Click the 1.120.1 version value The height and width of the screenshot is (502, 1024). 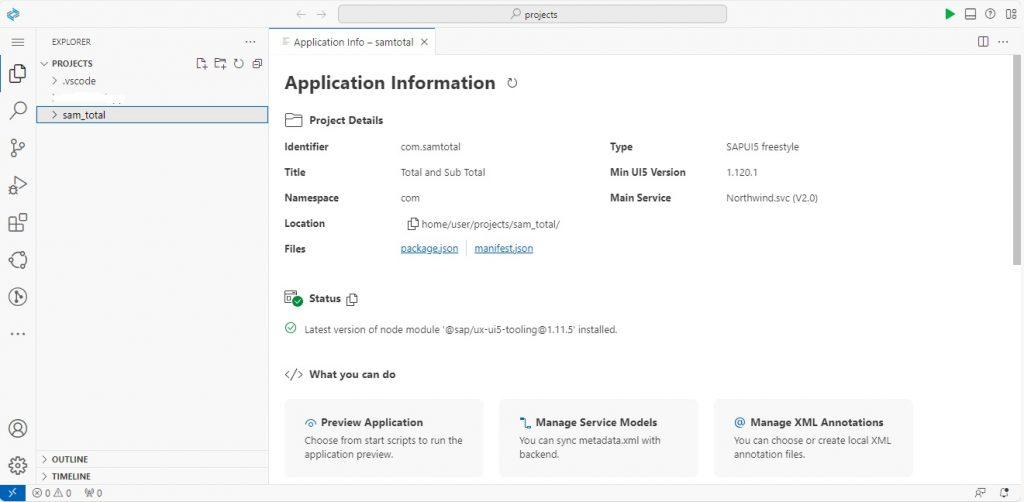(x=742, y=172)
